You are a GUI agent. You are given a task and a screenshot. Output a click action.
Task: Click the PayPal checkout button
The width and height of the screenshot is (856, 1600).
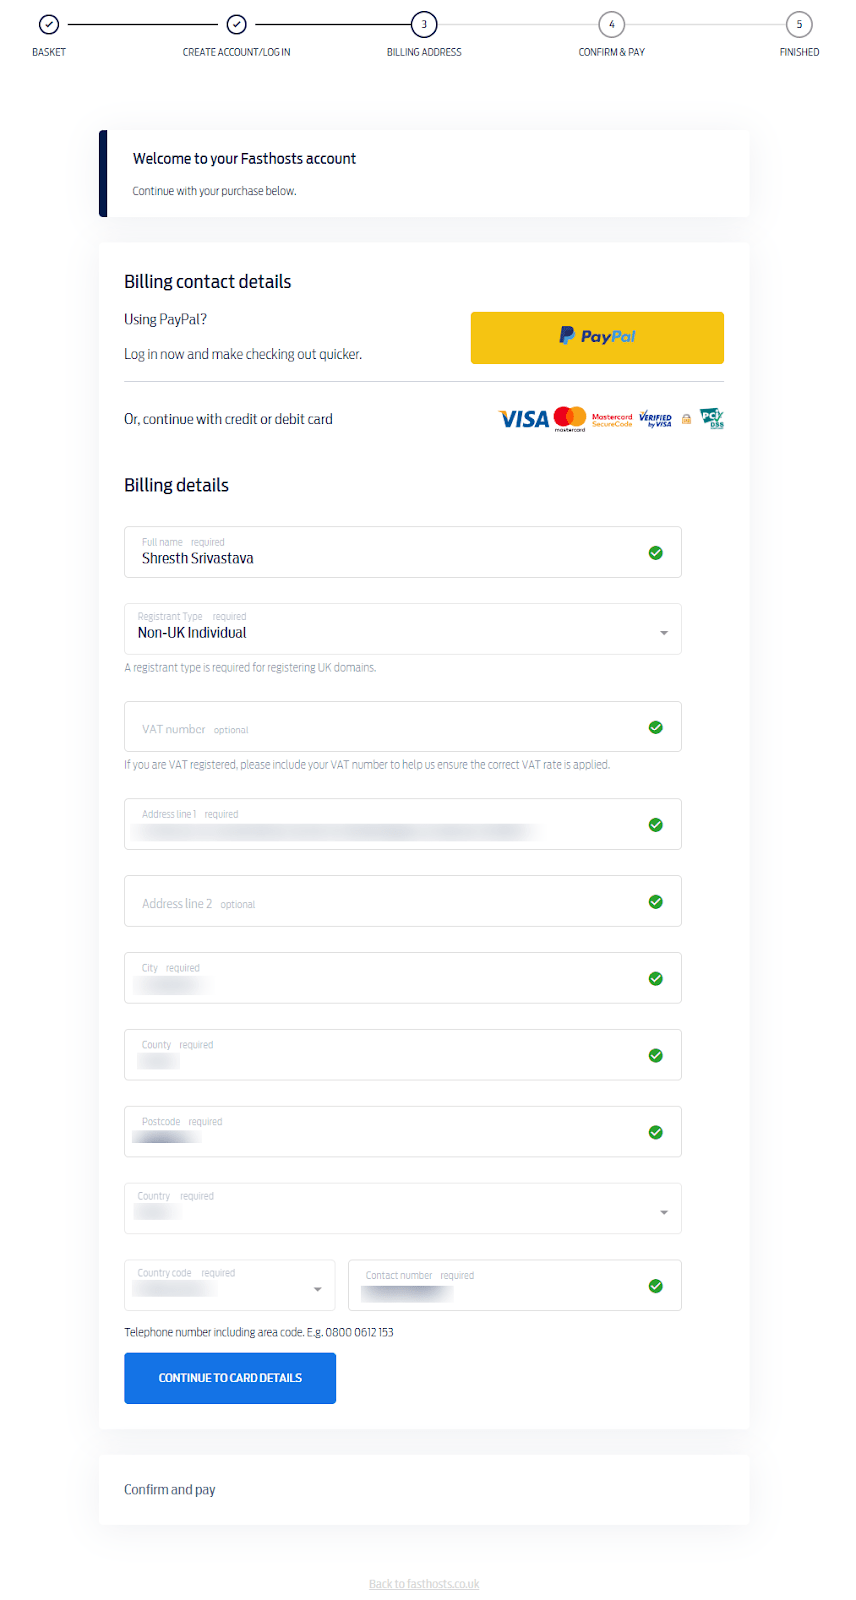[596, 337]
